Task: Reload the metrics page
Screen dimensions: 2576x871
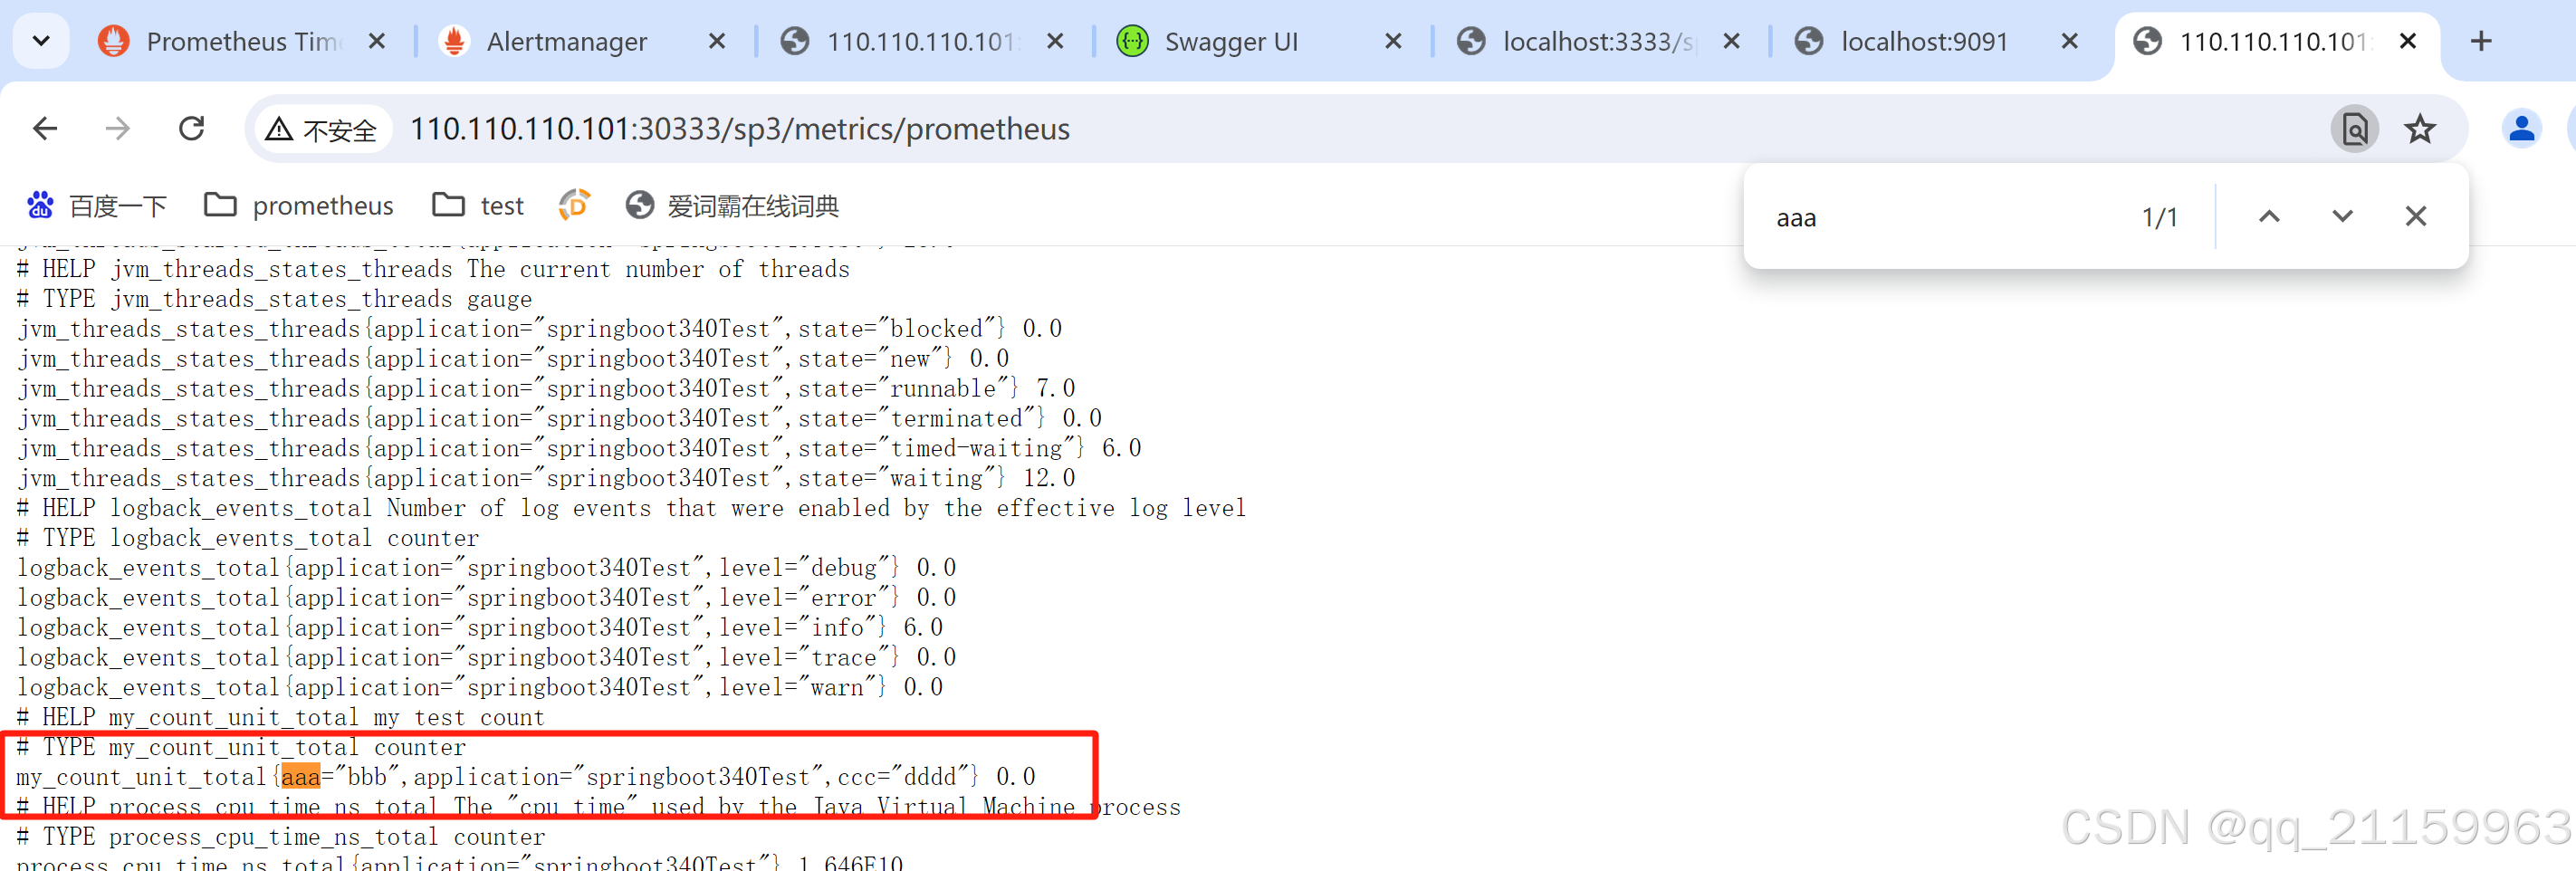Action: pyautogui.click(x=191, y=128)
